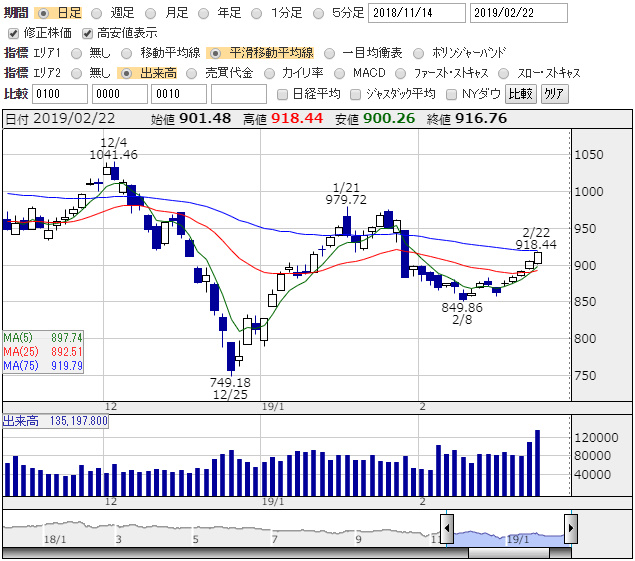Click the MA(75) 919.79 legend entry

tap(43, 365)
